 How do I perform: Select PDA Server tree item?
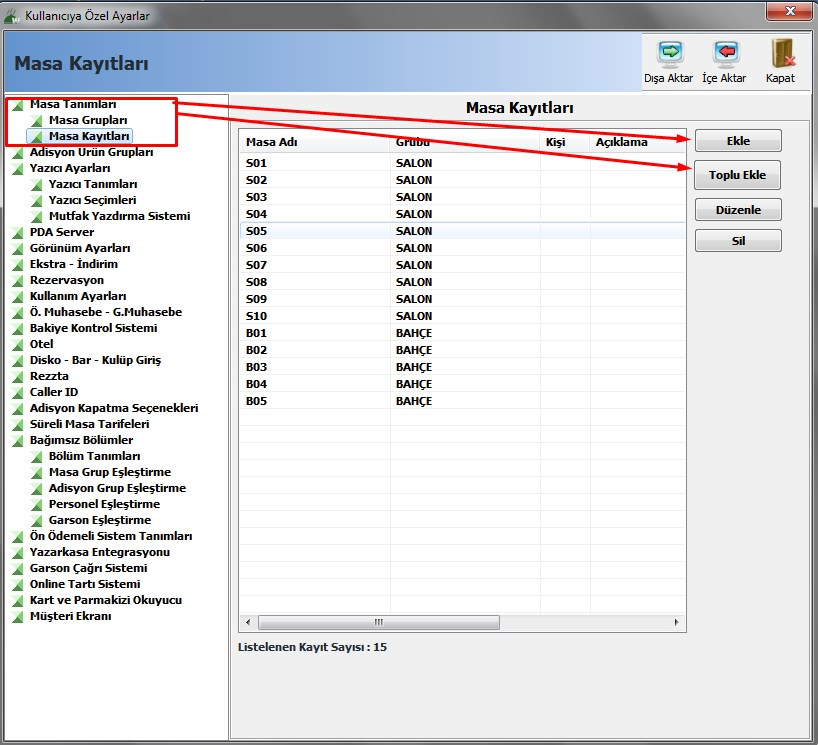62,232
